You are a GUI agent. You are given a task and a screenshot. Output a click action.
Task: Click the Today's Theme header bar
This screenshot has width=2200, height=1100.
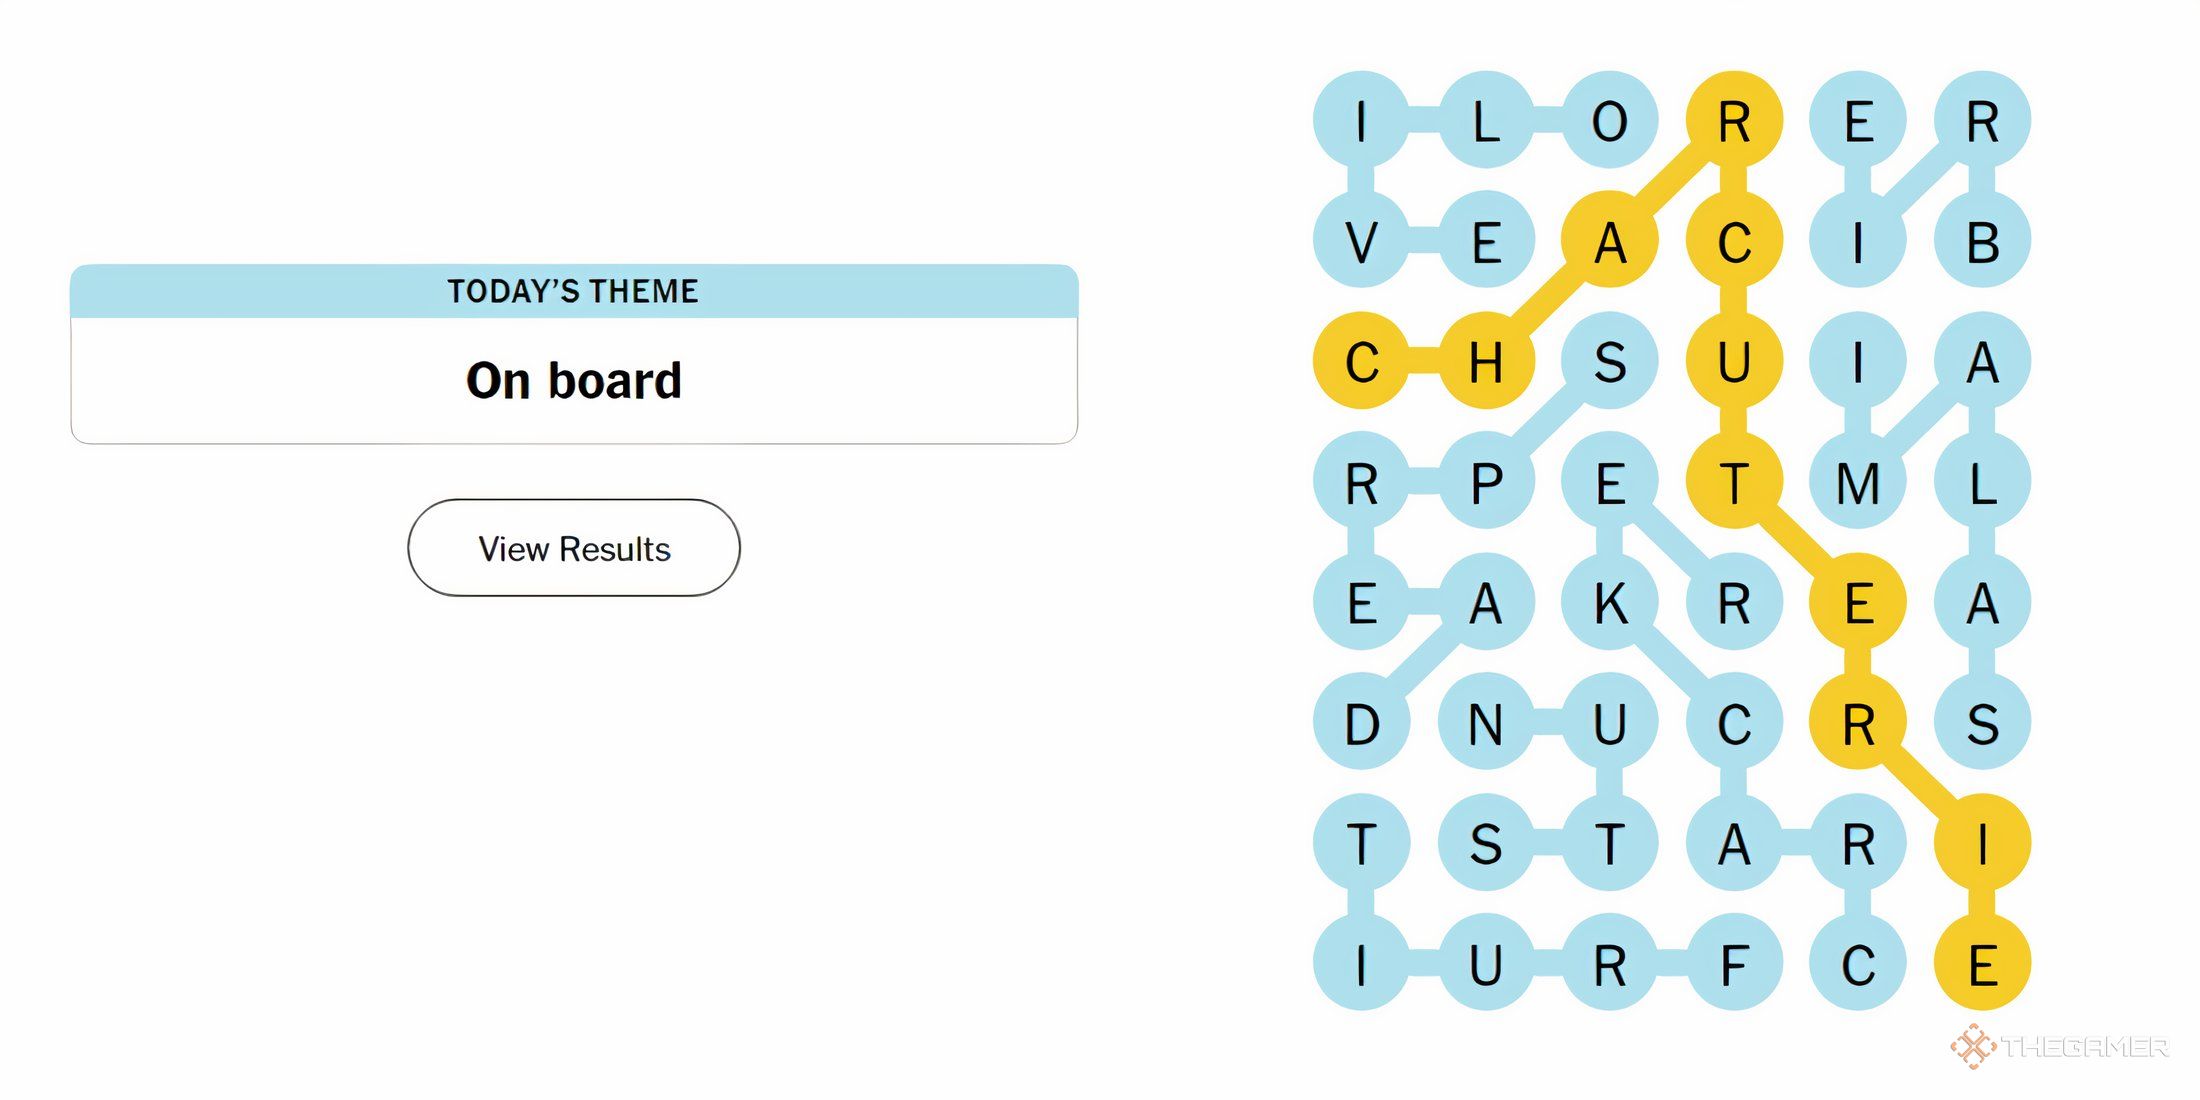coord(574,291)
